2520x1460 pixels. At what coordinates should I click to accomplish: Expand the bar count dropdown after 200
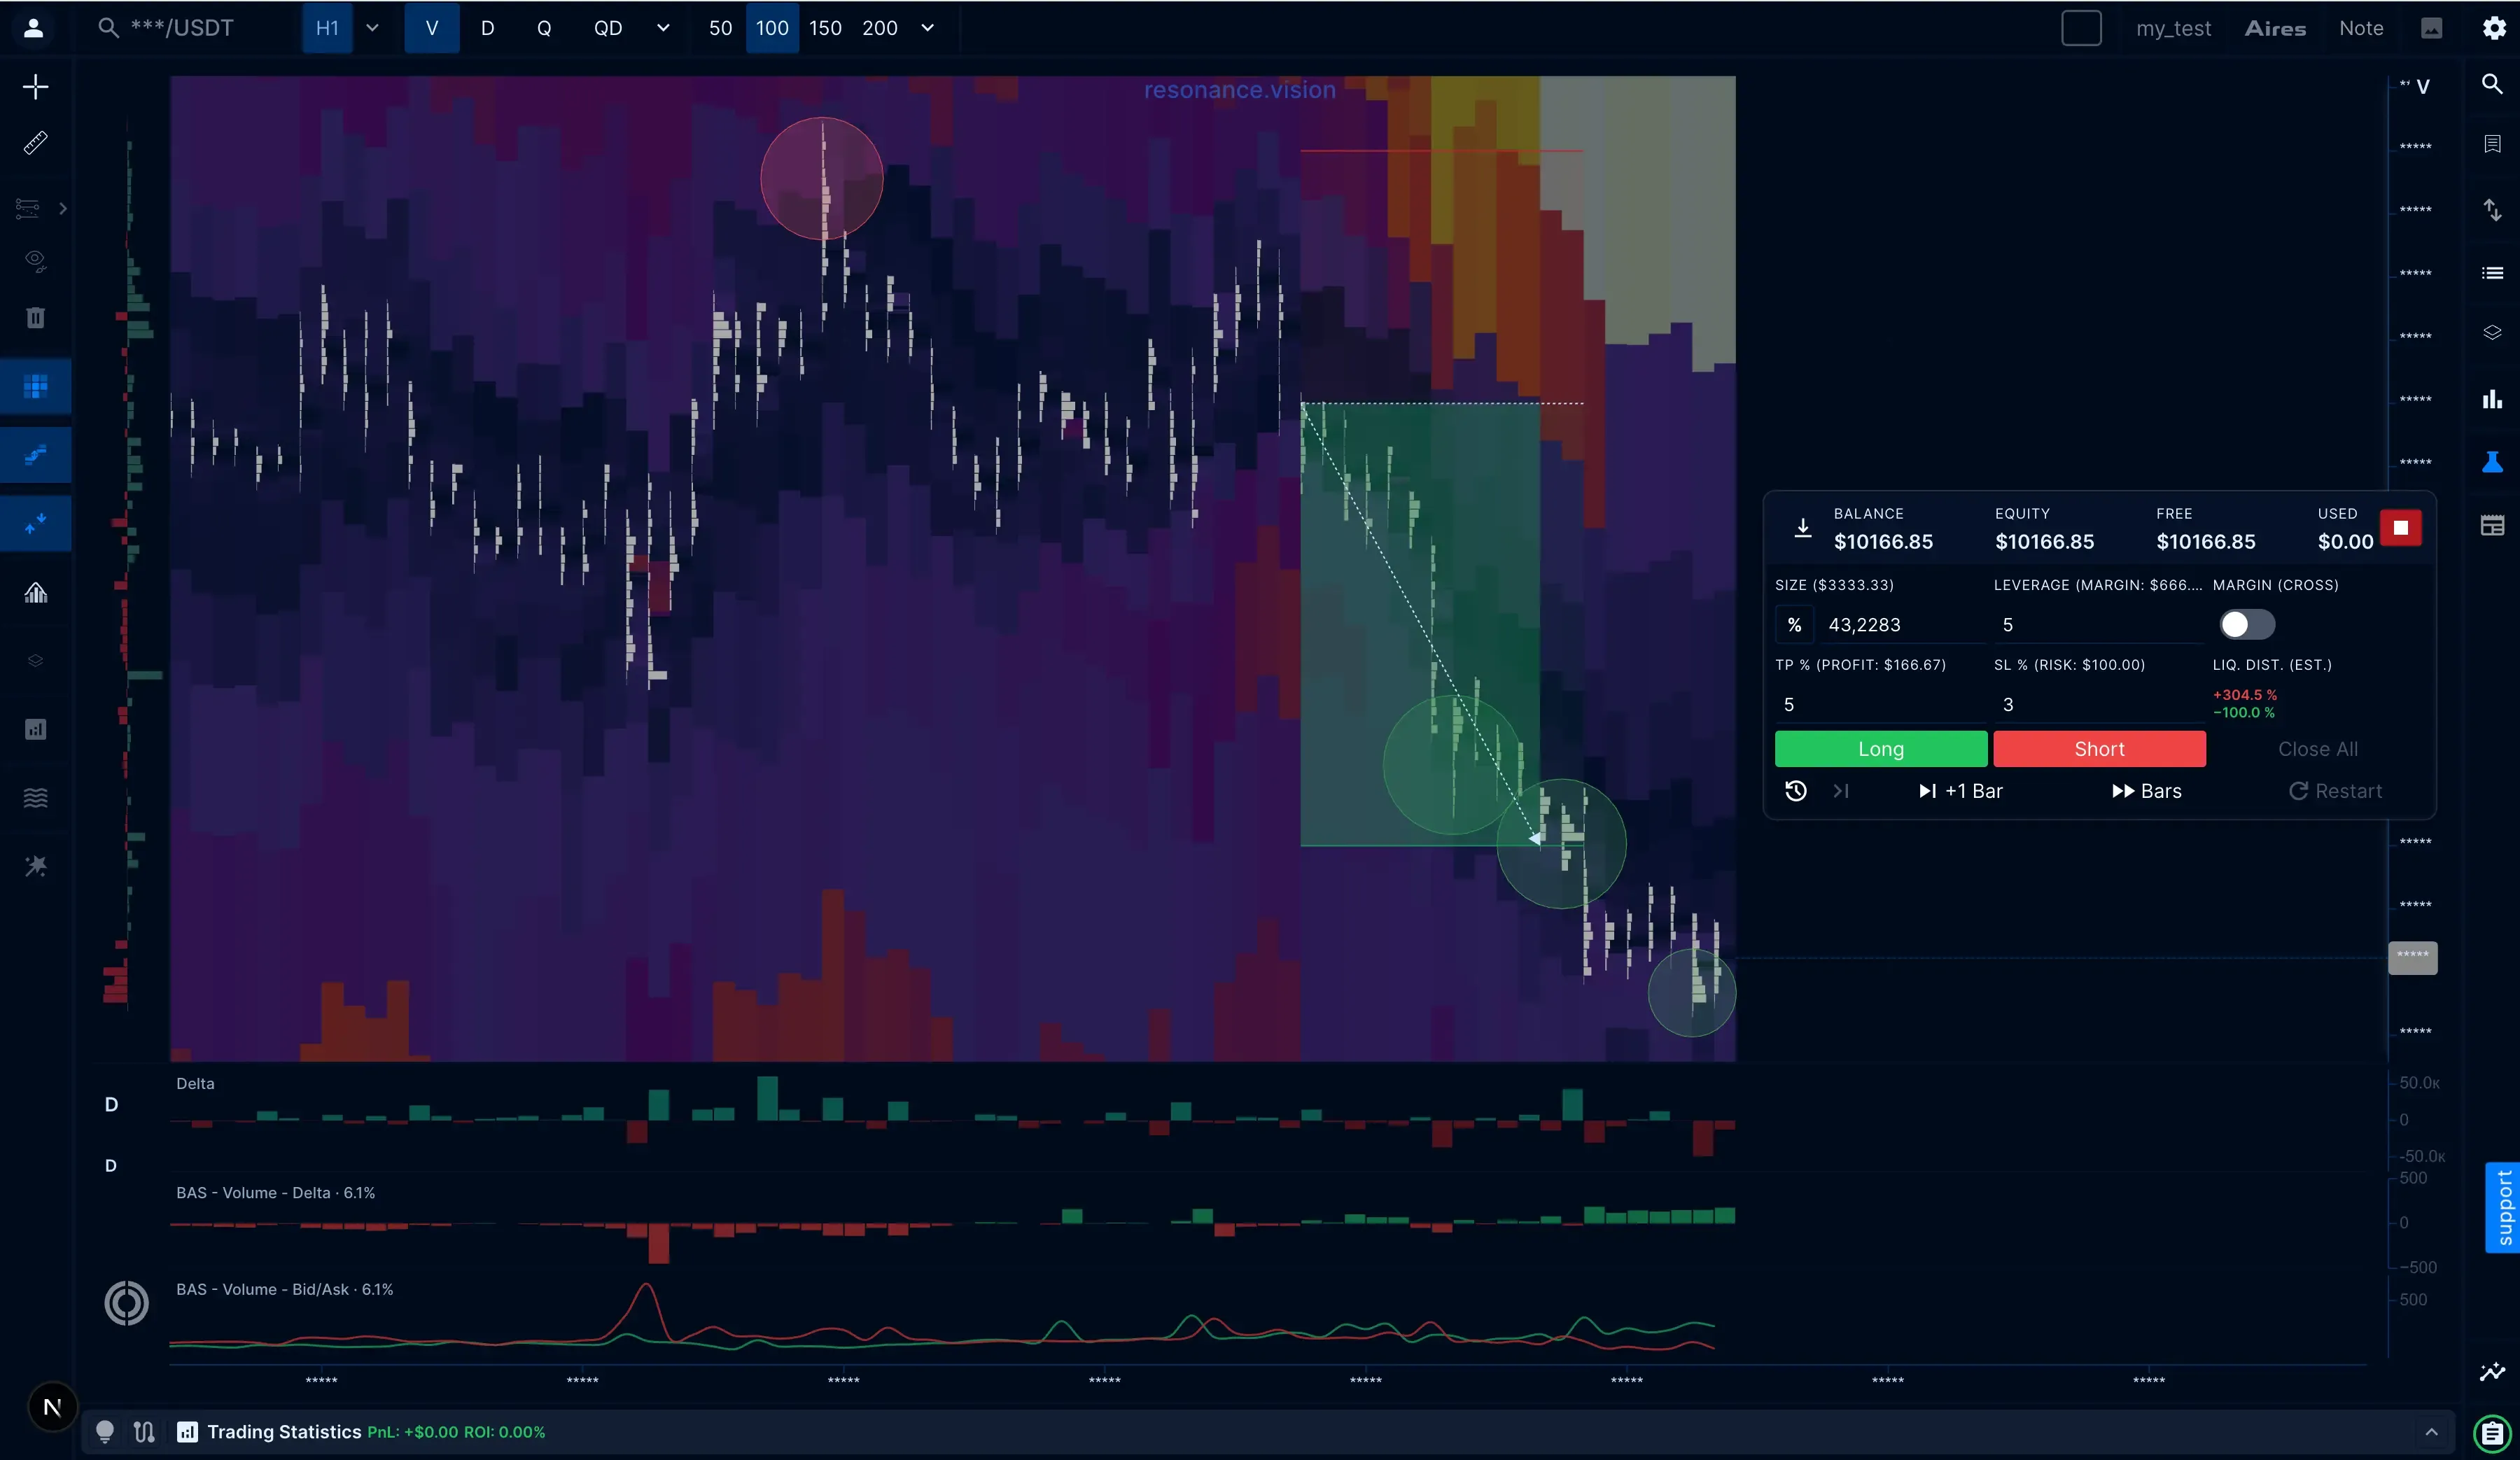click(927, 28)
